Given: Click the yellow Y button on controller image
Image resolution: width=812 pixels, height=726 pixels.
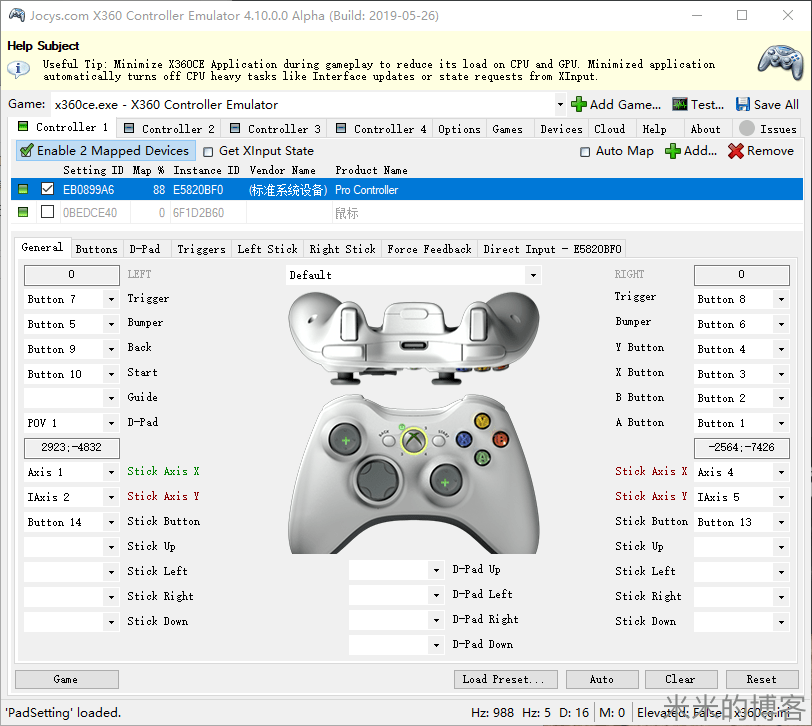Looking at the screenshot, I should 482,421.
